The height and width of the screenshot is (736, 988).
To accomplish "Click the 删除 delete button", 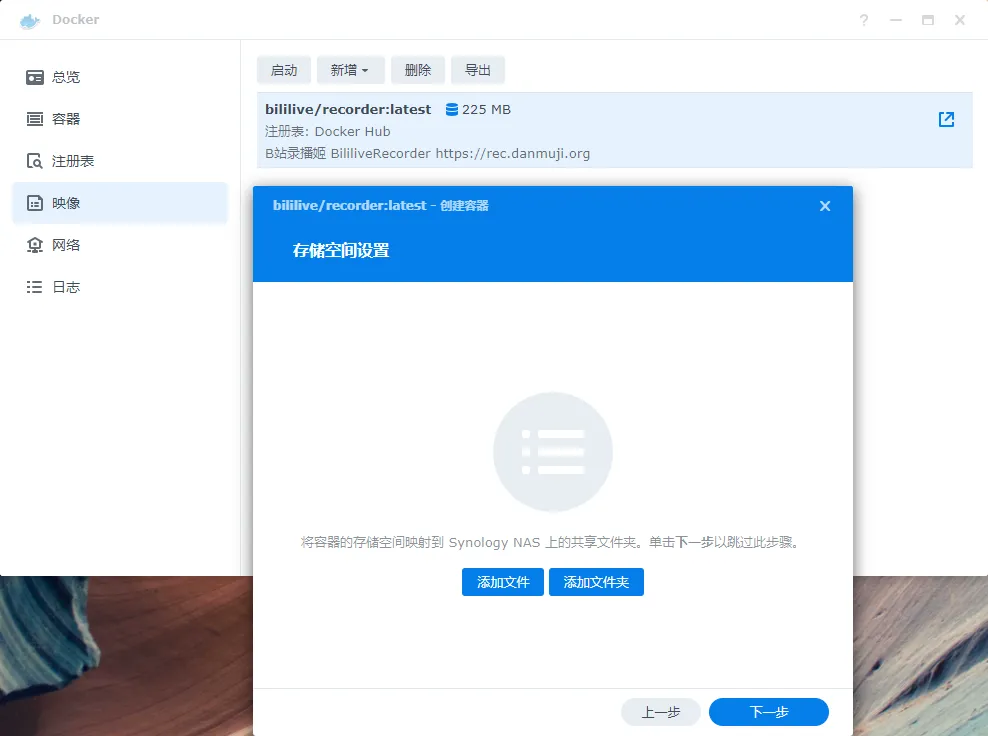I will pos(418,70).
